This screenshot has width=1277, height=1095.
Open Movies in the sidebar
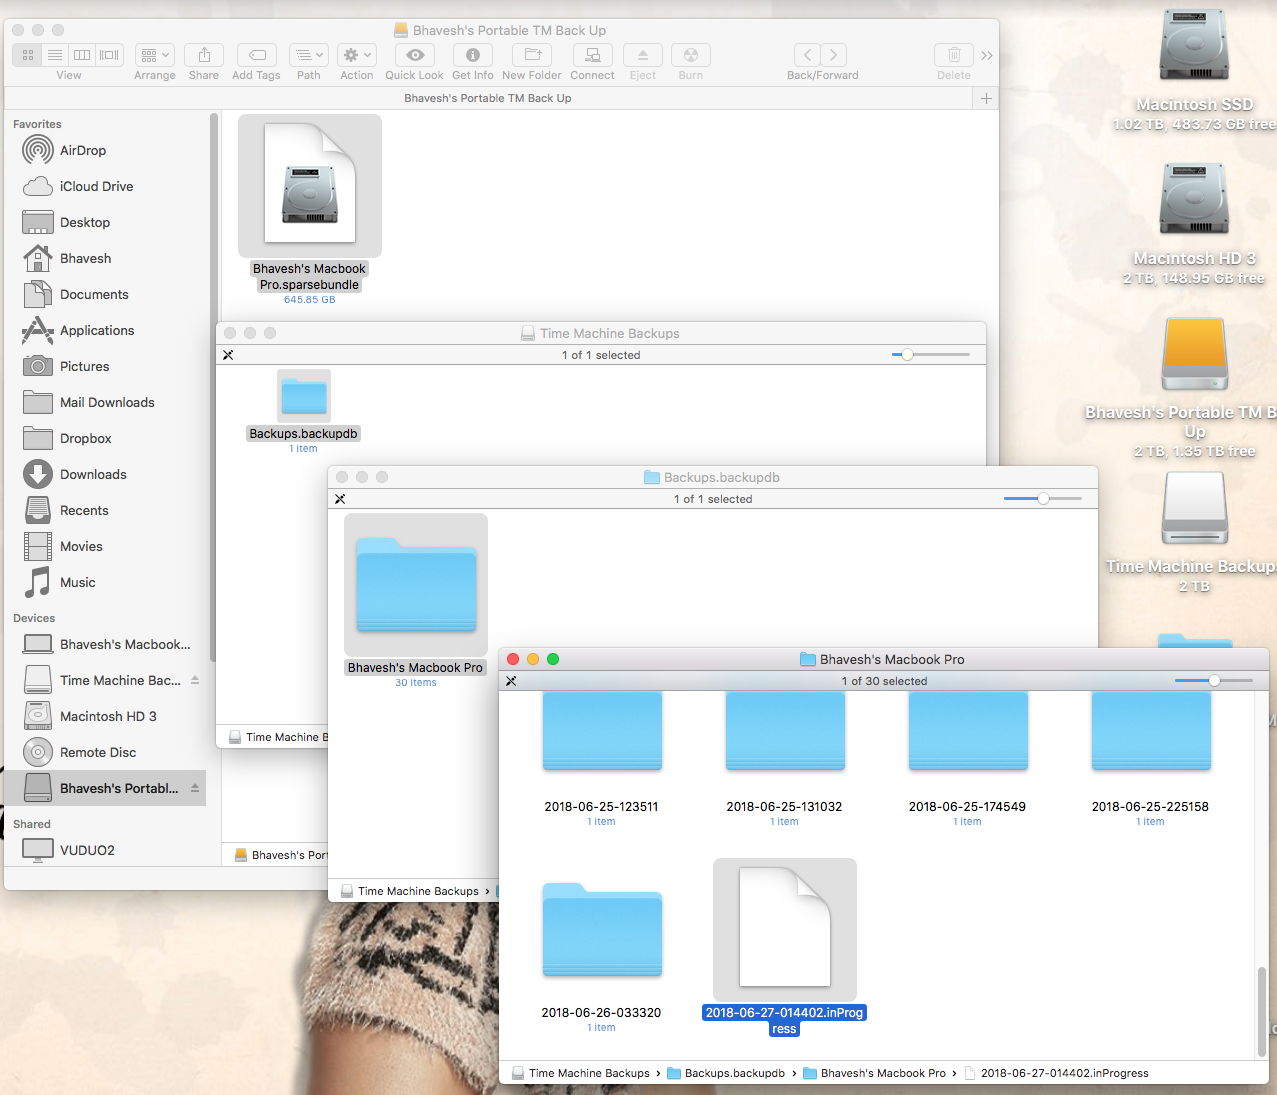point(107,547)
